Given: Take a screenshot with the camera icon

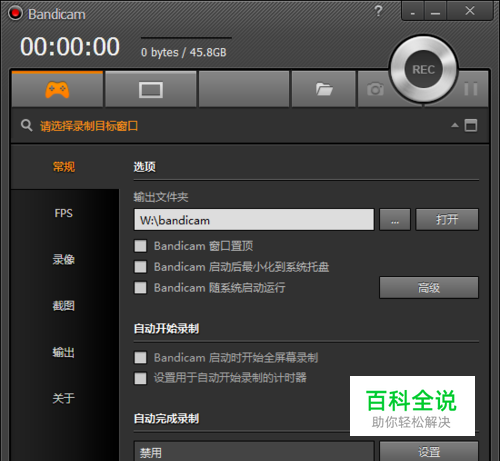Looking at the screenshot, I should pos(375,89).
